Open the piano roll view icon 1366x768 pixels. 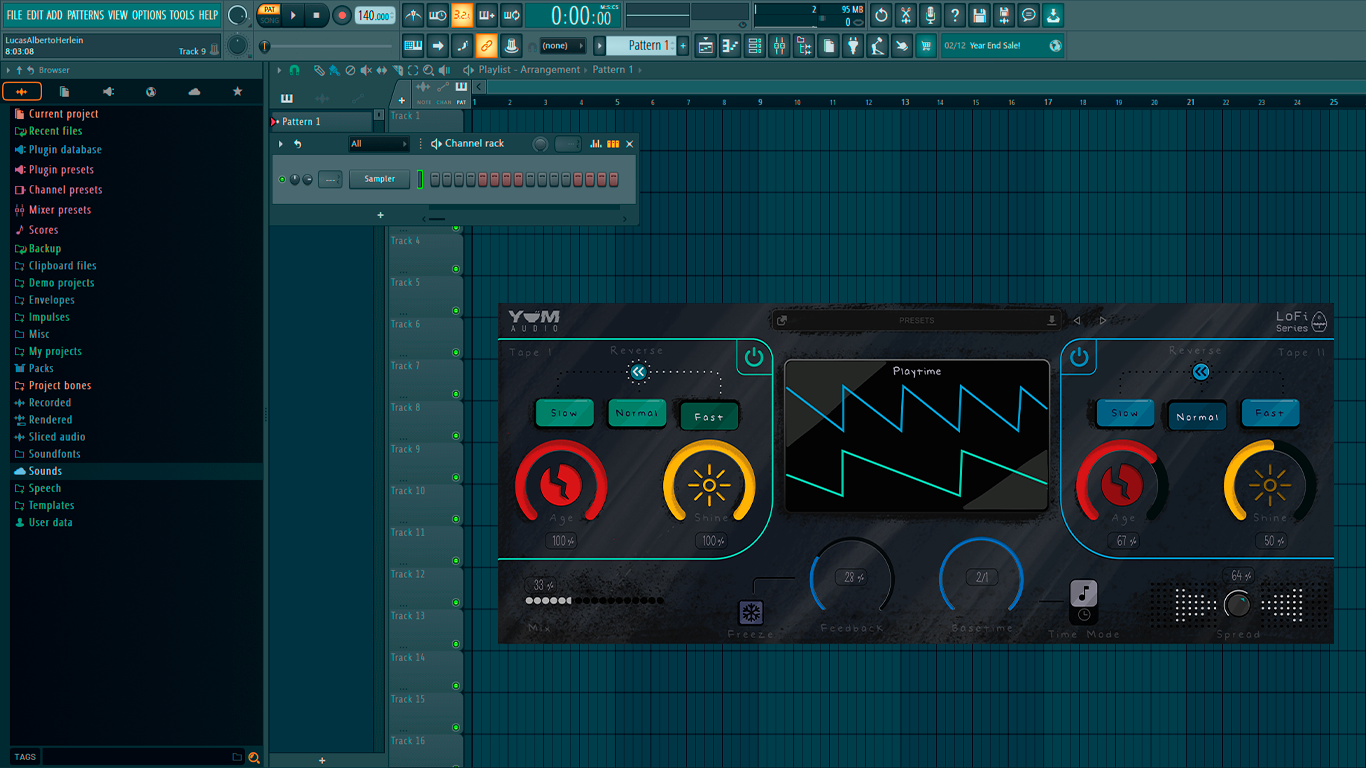[x=730, y=45]
